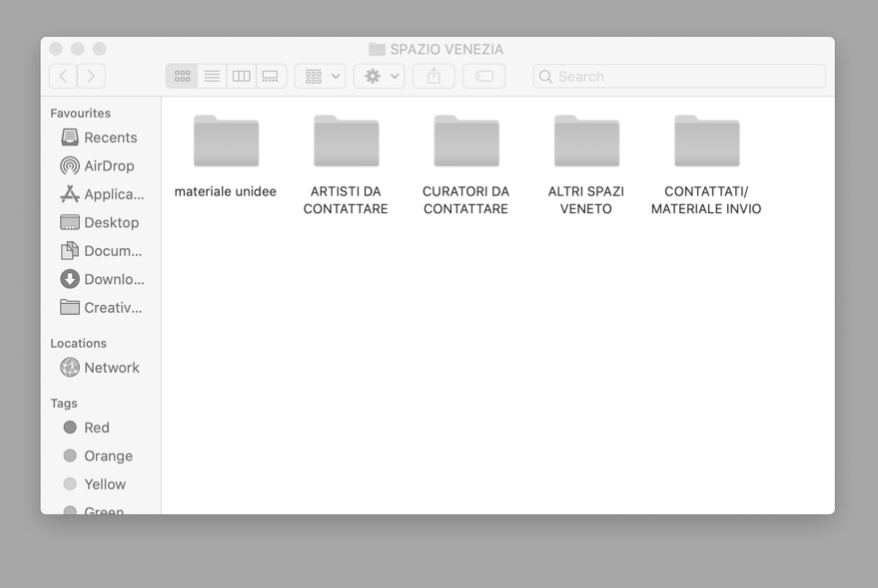This screenshot has width=878, height=588.
Task: Select the ALTRI SPAZI VENETO folder icon
Action: 586,141
